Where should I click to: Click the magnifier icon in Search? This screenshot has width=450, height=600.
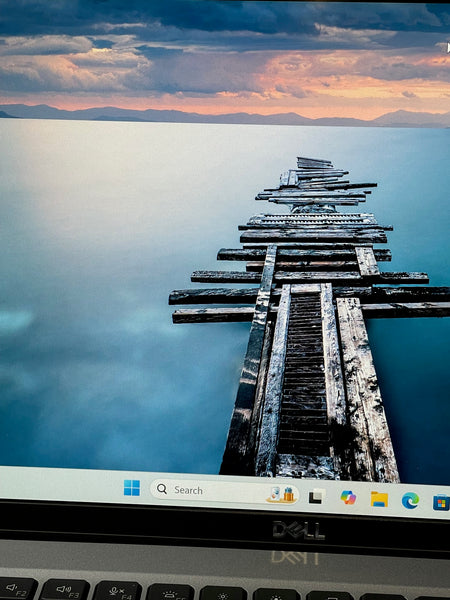click(x=162, y=489)
